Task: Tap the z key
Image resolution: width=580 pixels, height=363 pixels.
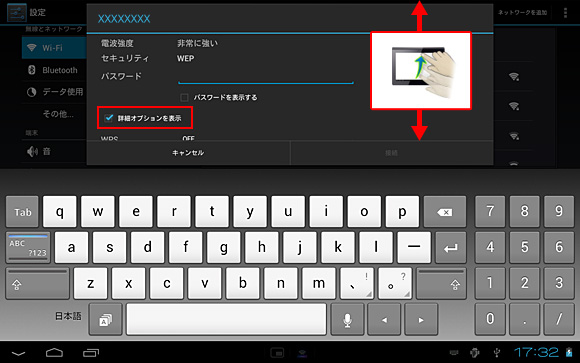Action: point(91,284)
